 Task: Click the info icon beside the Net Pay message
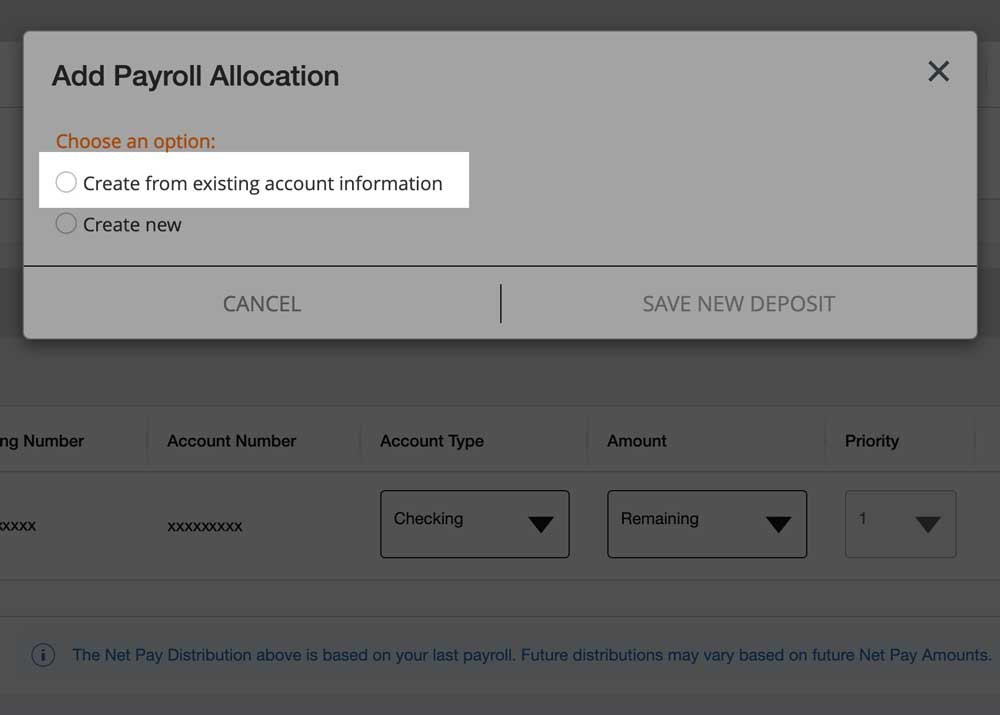(x=42, y=655)
